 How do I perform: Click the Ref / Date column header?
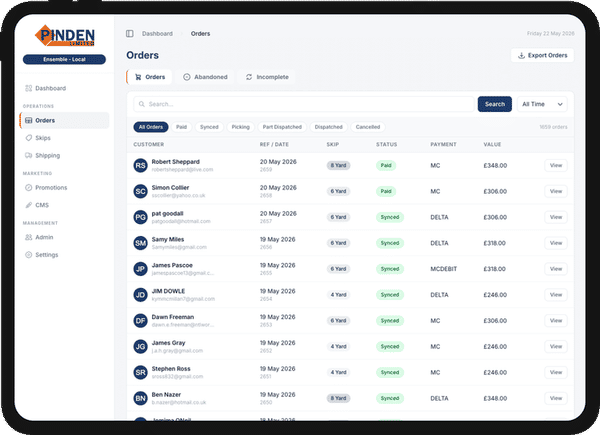tap(274, 145)
